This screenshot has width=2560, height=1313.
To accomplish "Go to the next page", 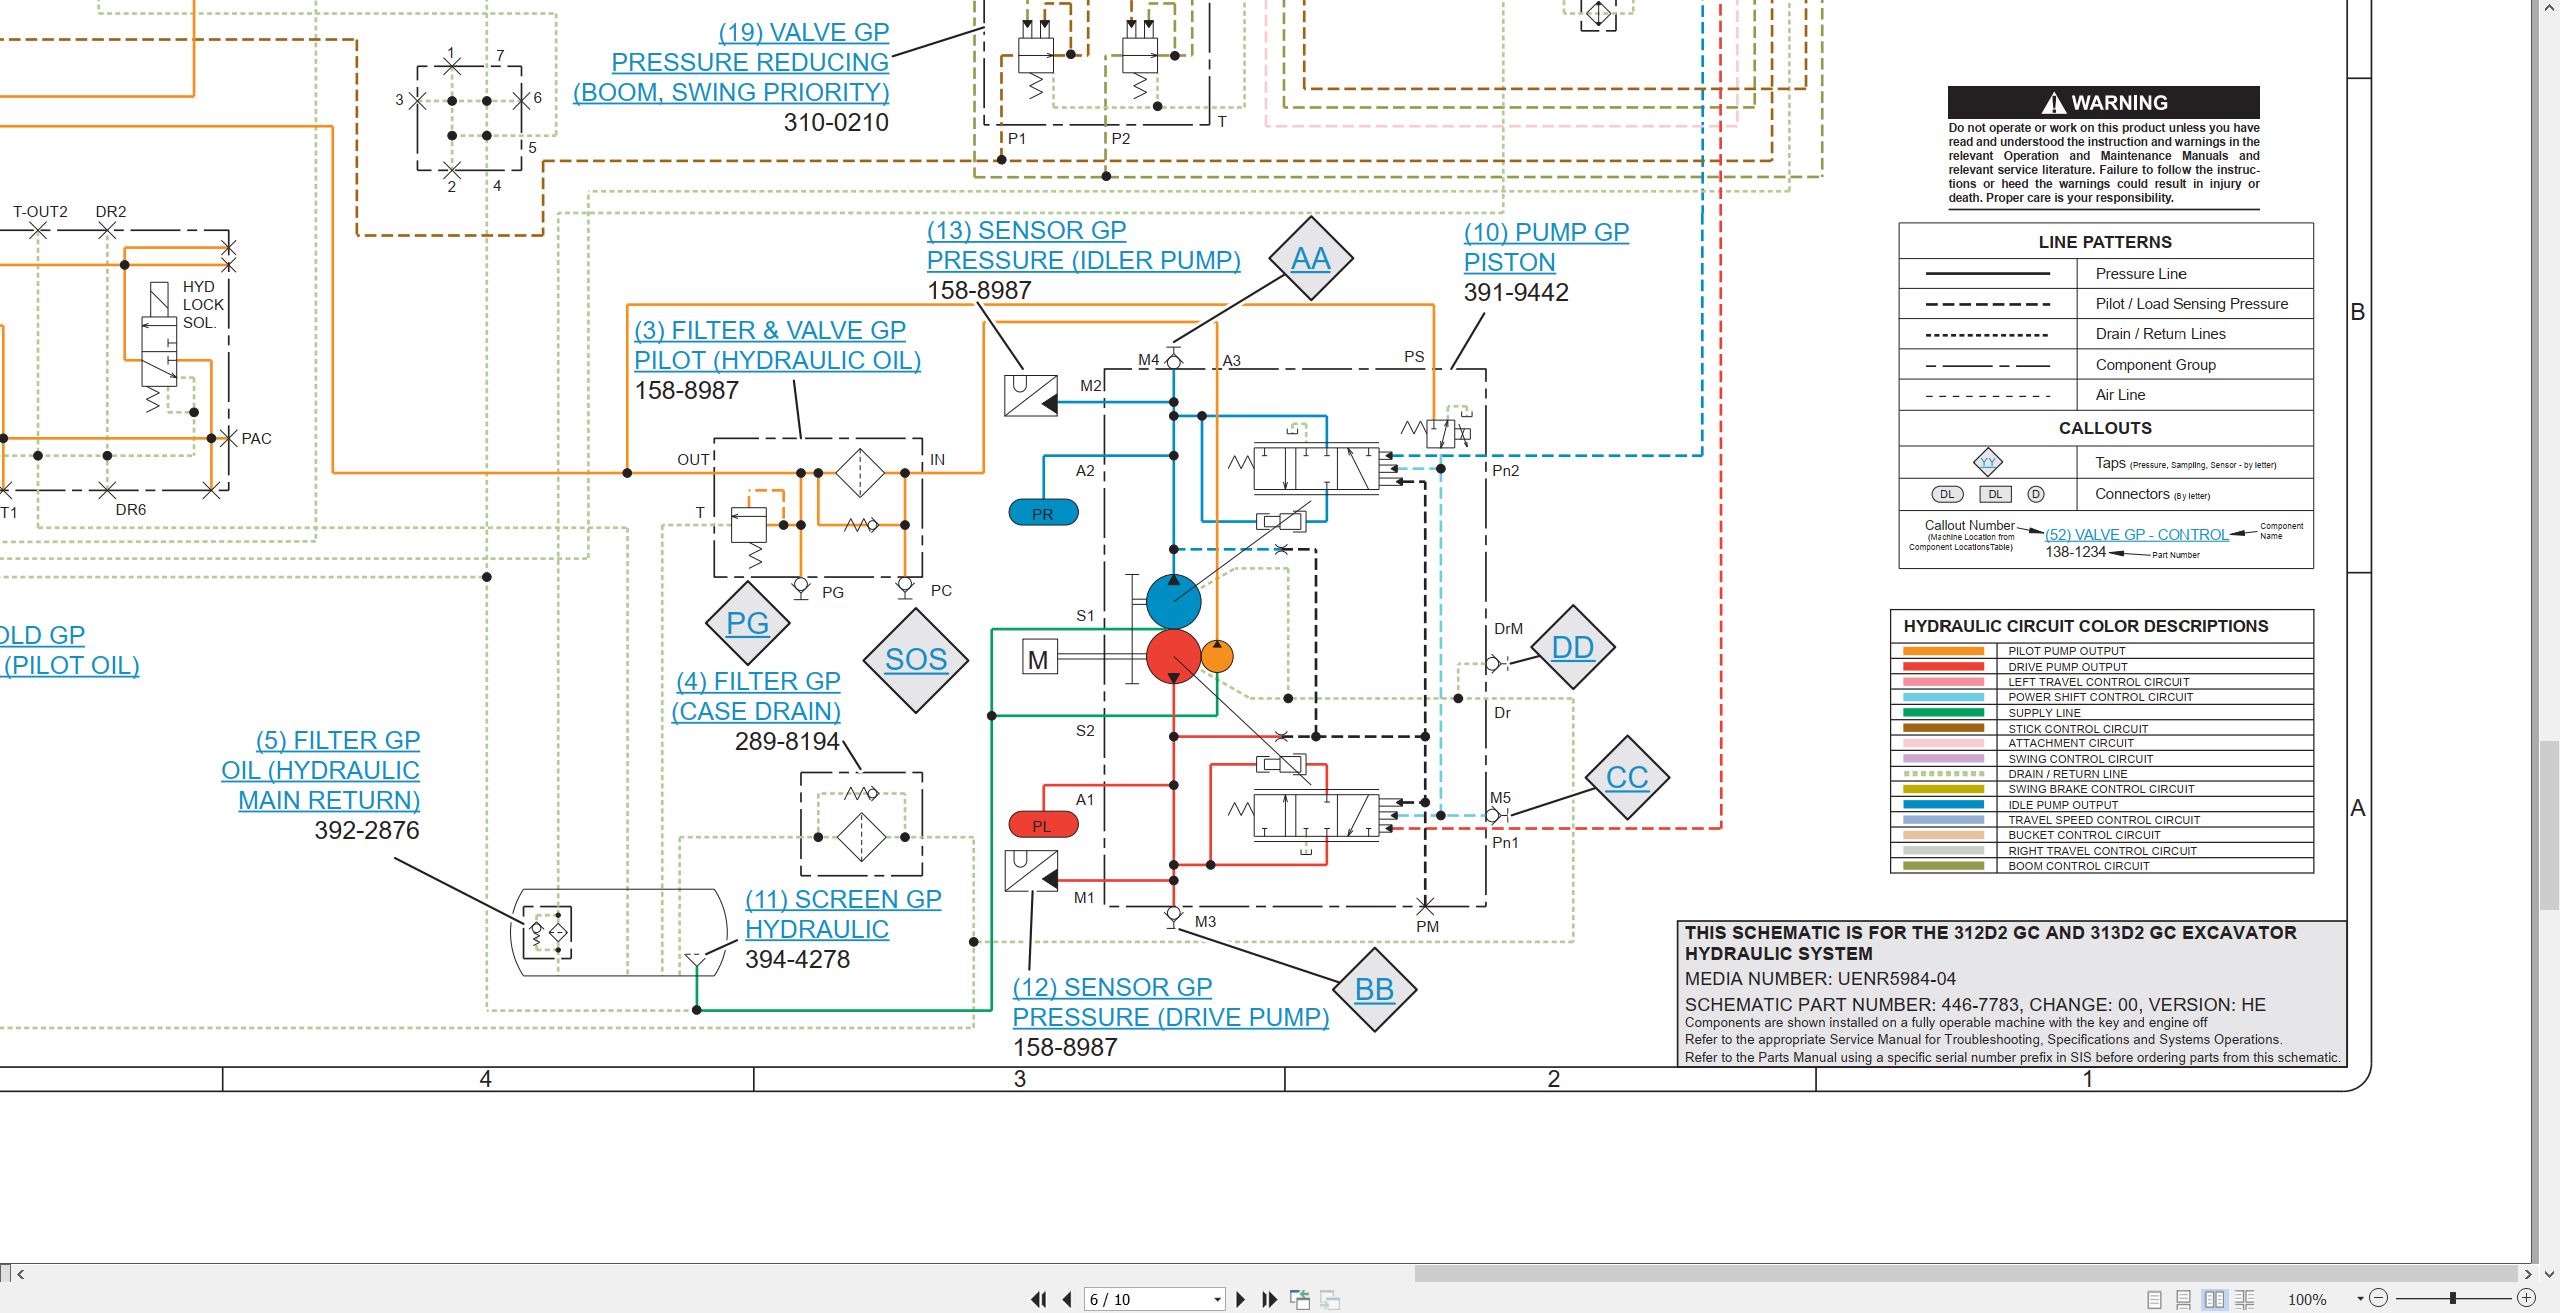I will click(1241, 1299).
